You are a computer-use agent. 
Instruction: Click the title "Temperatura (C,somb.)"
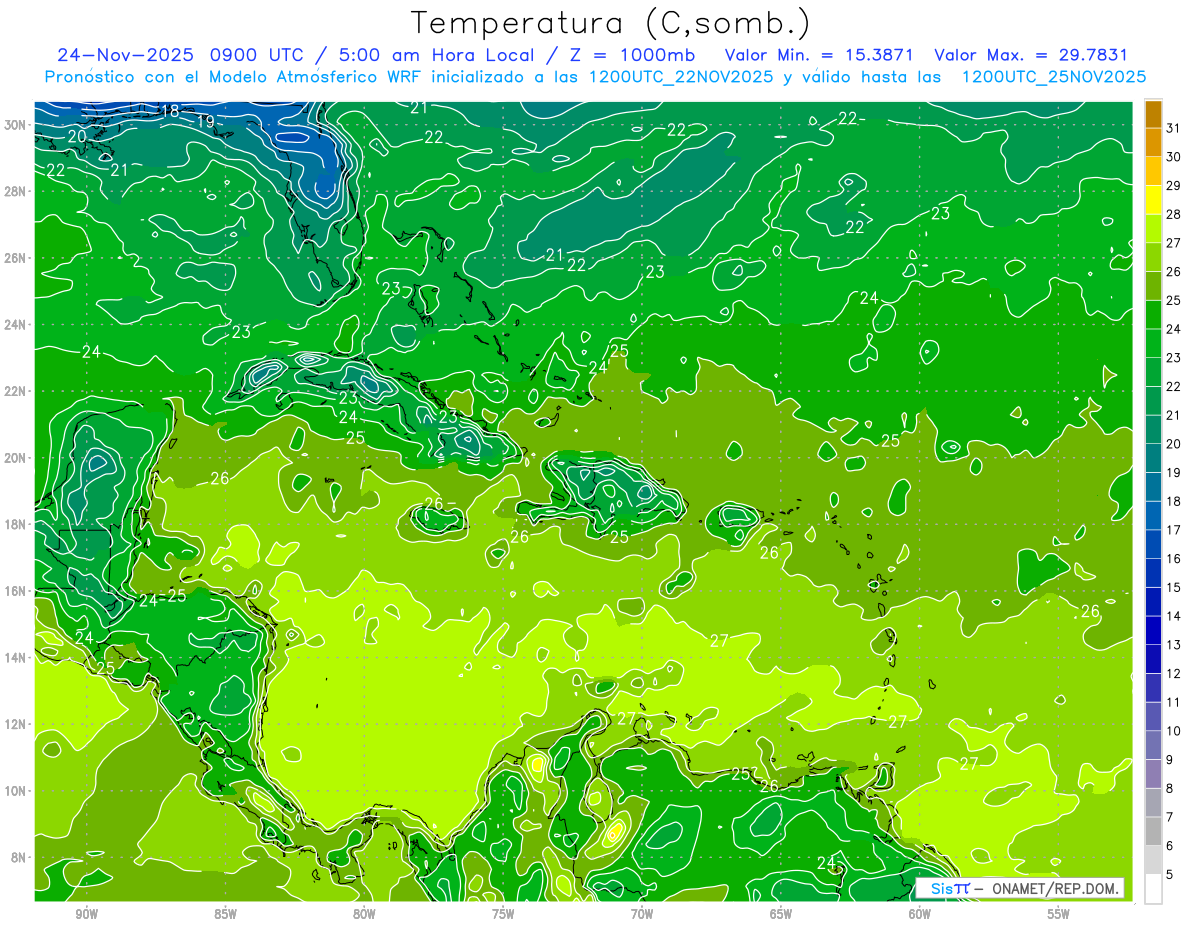pos(611,23)
